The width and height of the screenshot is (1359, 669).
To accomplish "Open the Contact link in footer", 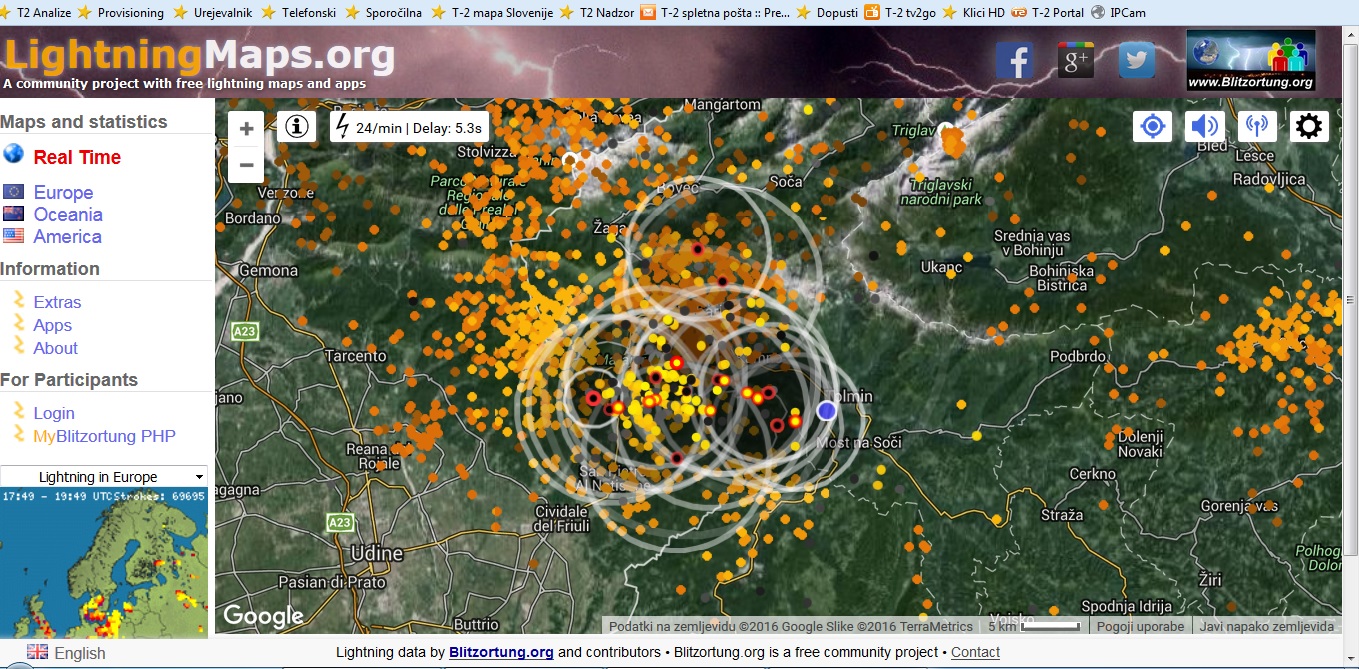I will (975, 652).
